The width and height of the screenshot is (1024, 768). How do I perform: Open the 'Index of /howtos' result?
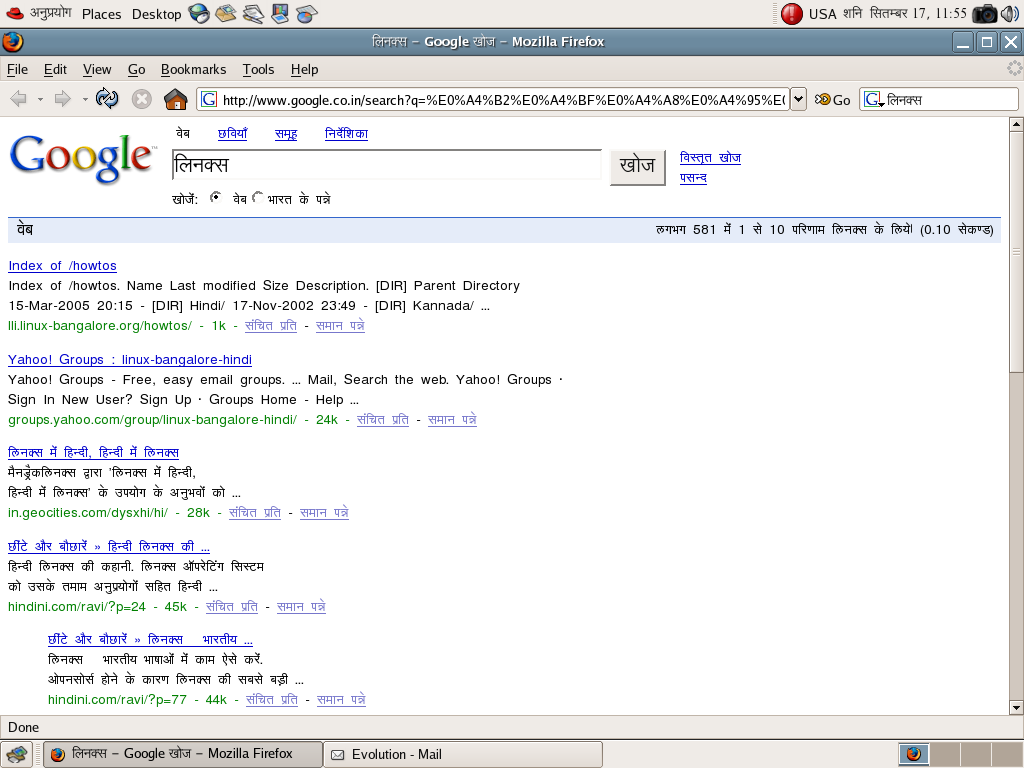[62, 266]
